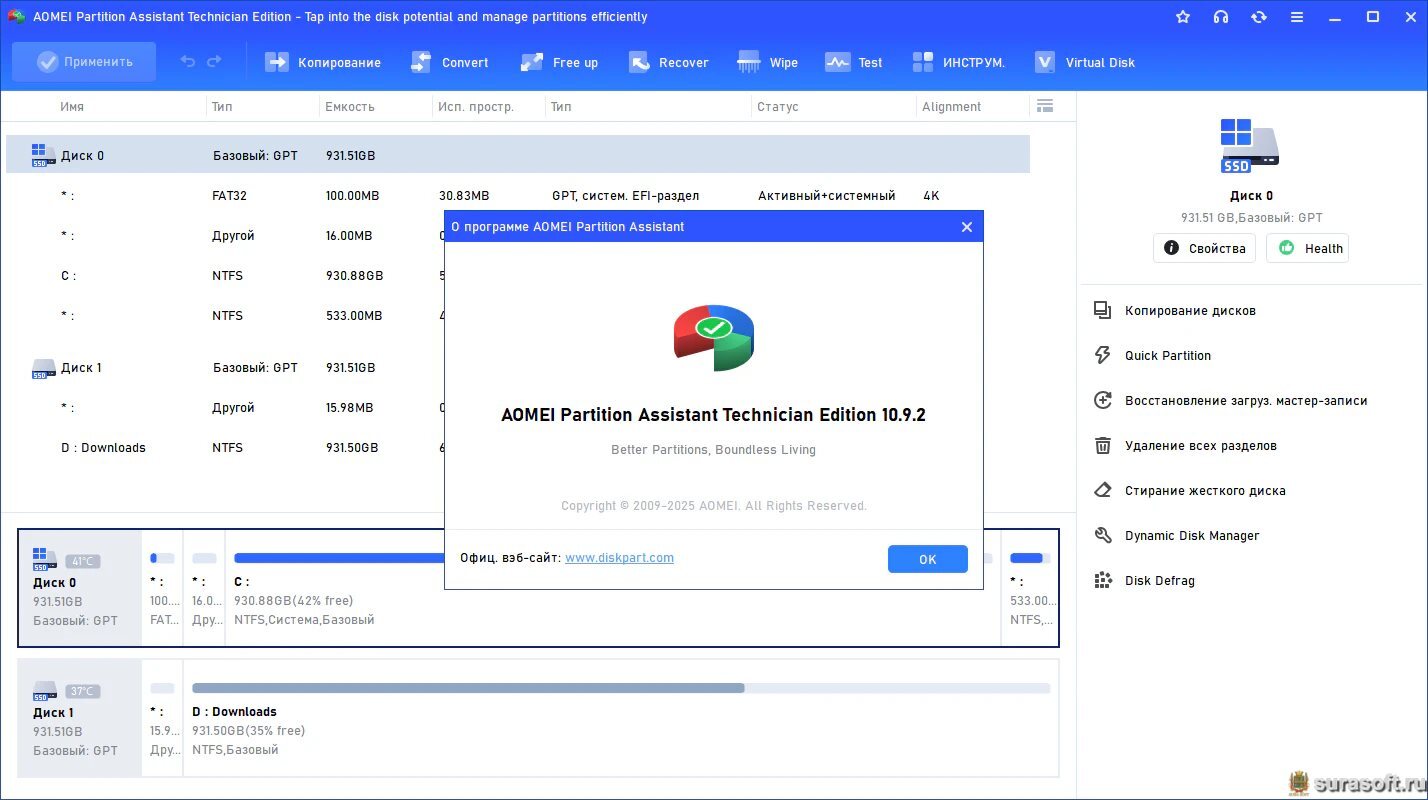Click the D: Downloads partition usage bar
This screenshot has height=800, width=1428.
620,688
